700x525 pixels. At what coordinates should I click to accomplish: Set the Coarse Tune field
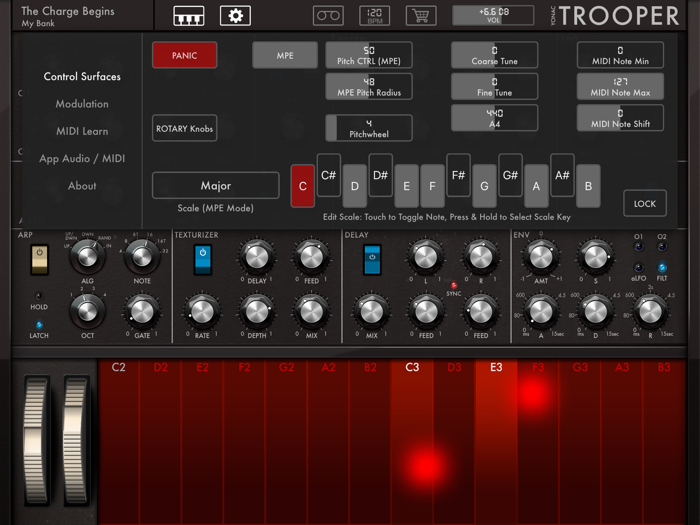pos(495,55)
